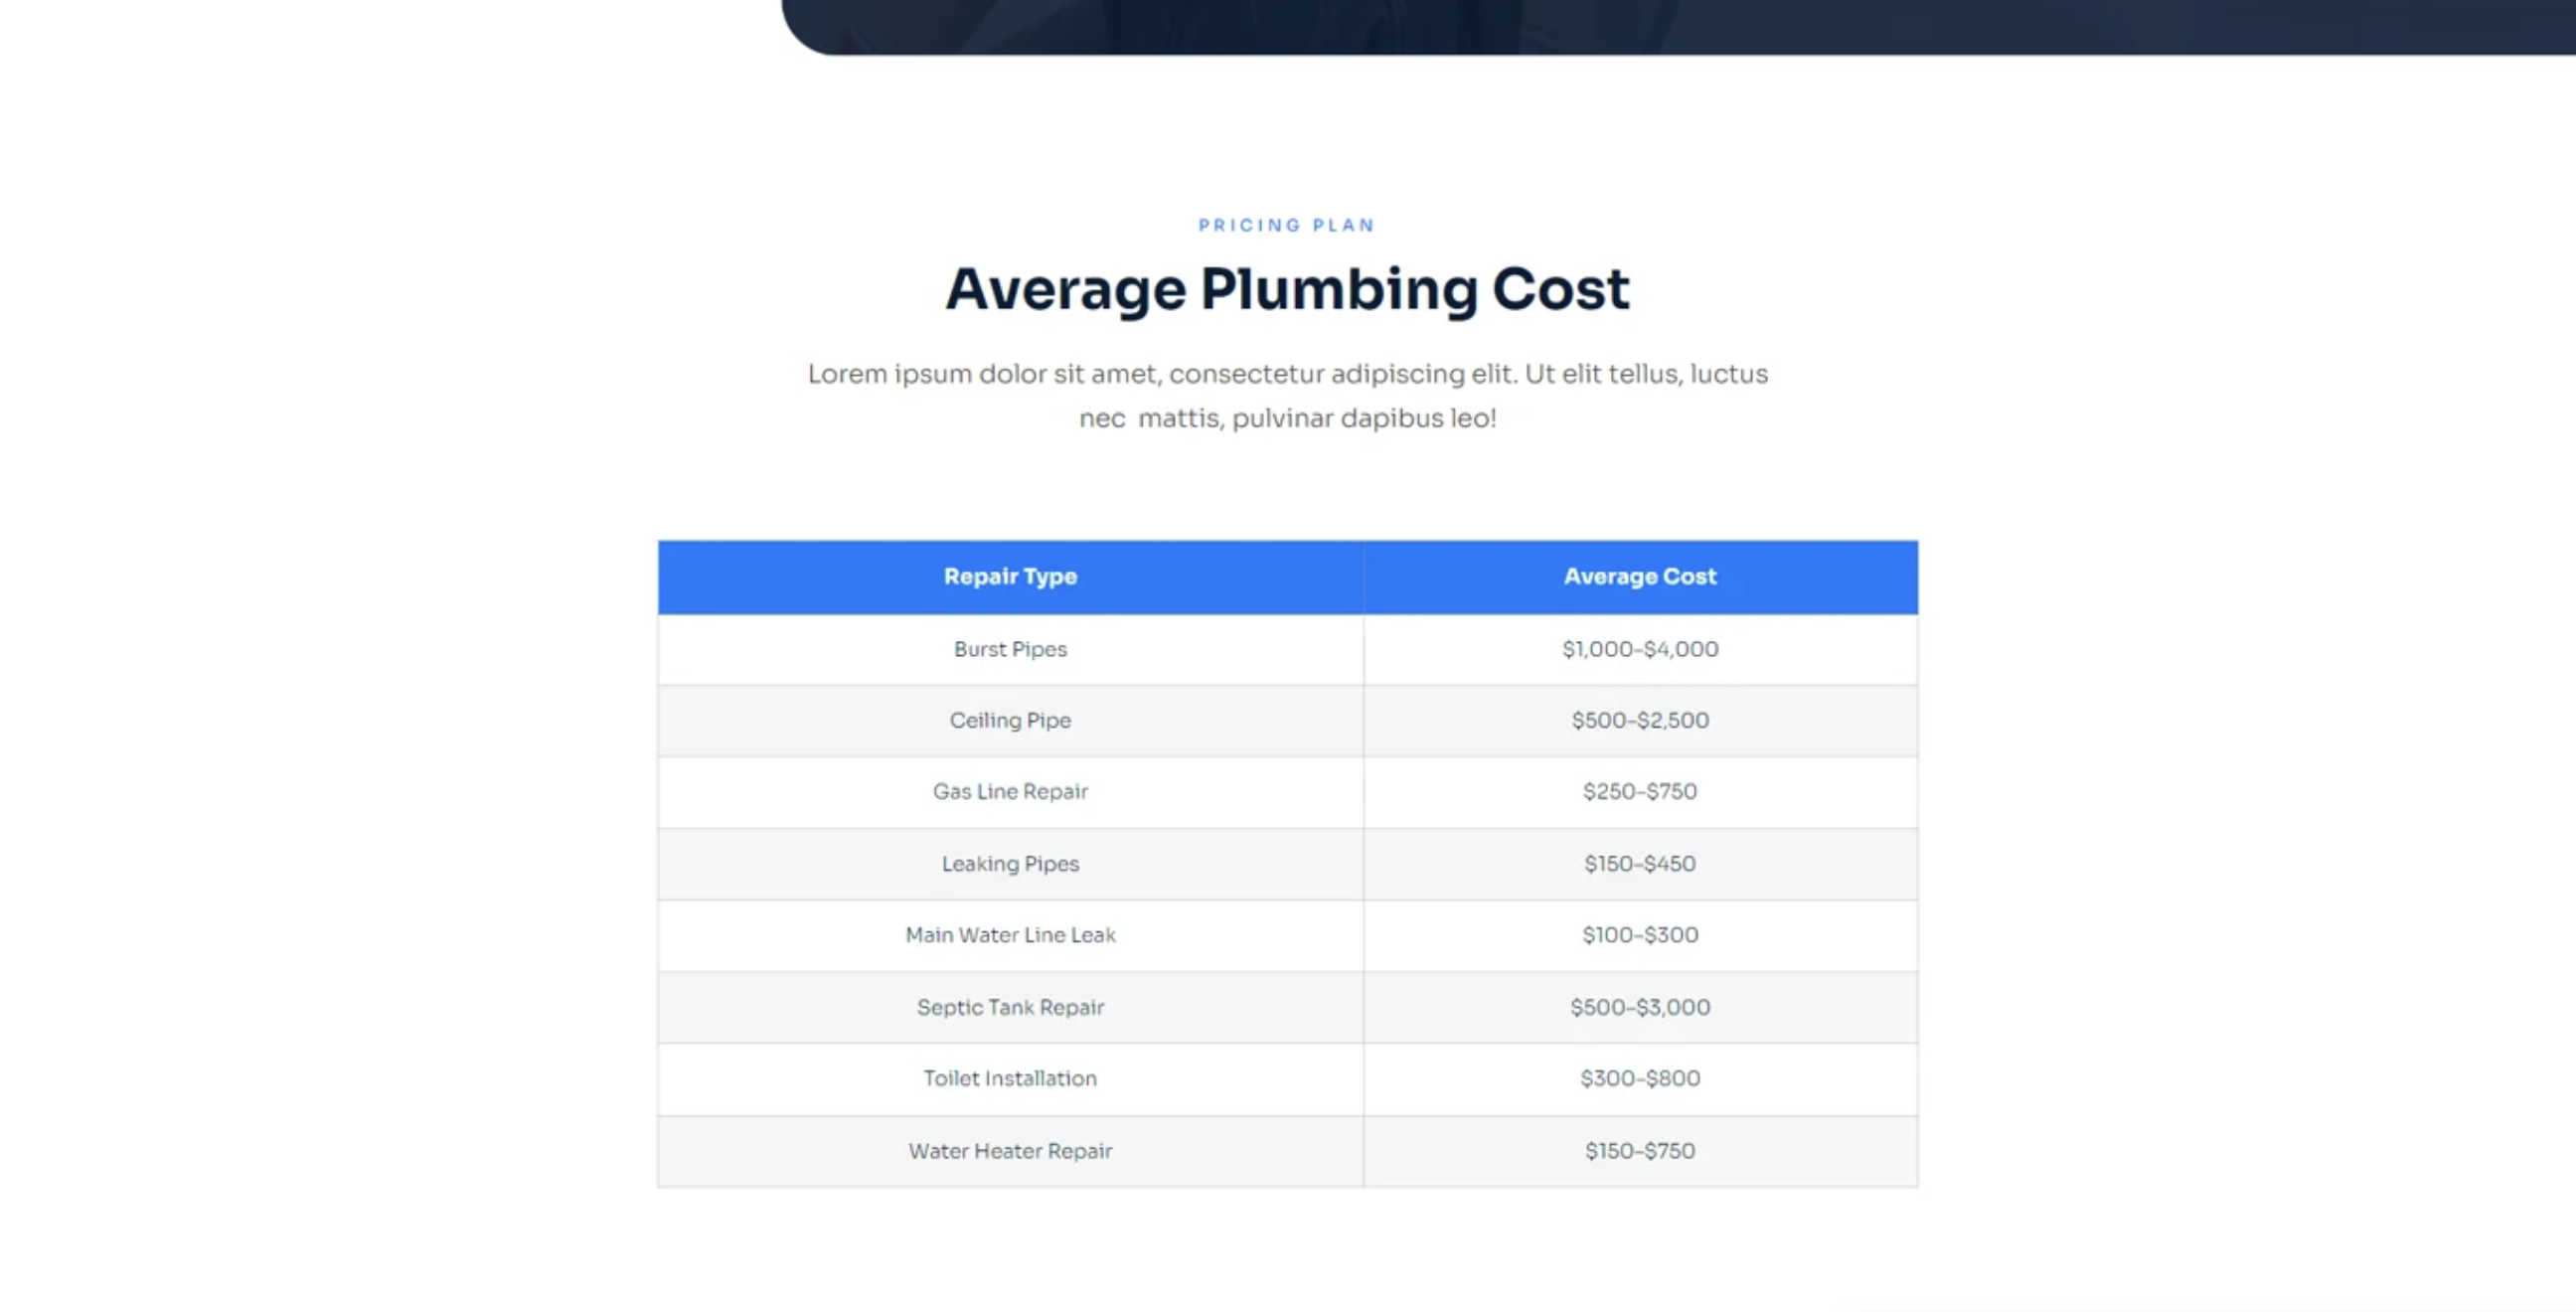Select the "Toilet Installation" table cell
This screenshot has width=2576, height=1312.
pyautogui.click(x=1010, y=1078)
